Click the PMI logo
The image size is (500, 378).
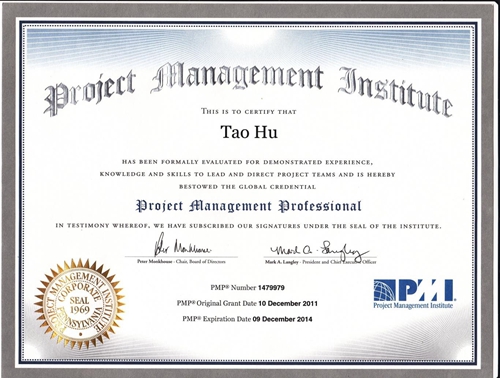click(413, 294)
